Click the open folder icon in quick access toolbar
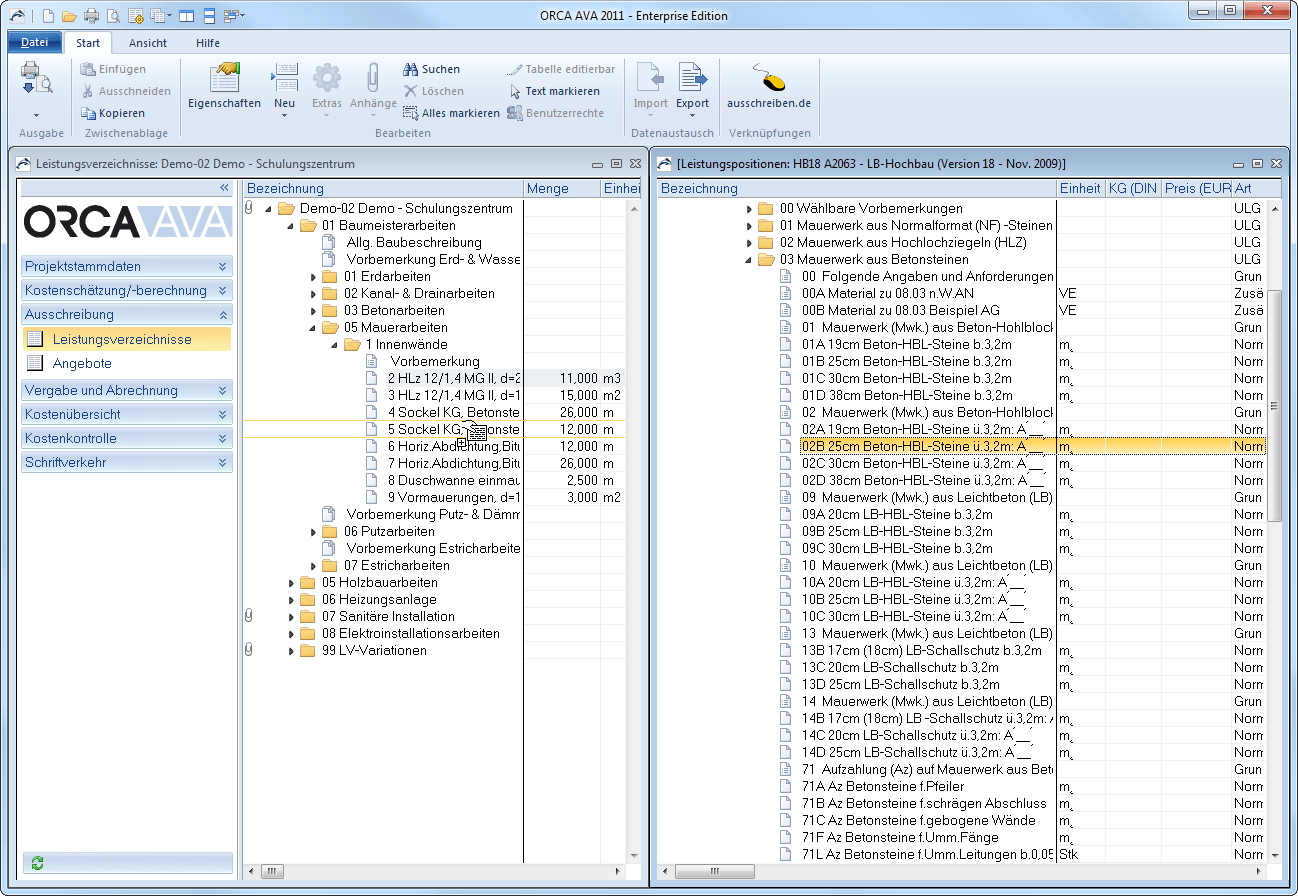The height and width of the screenshot is (896, 1298). 69,16
